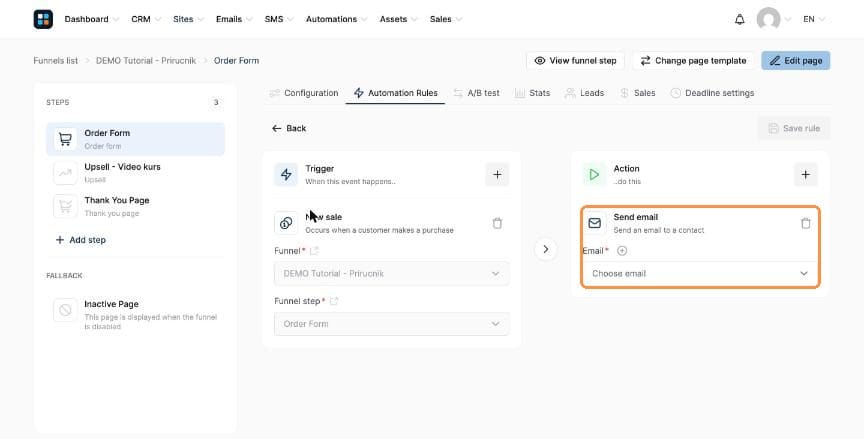Delete the New sale trigger
This screenshot has width=864, height=439.
pyautogui.click(x=497, y=223)
